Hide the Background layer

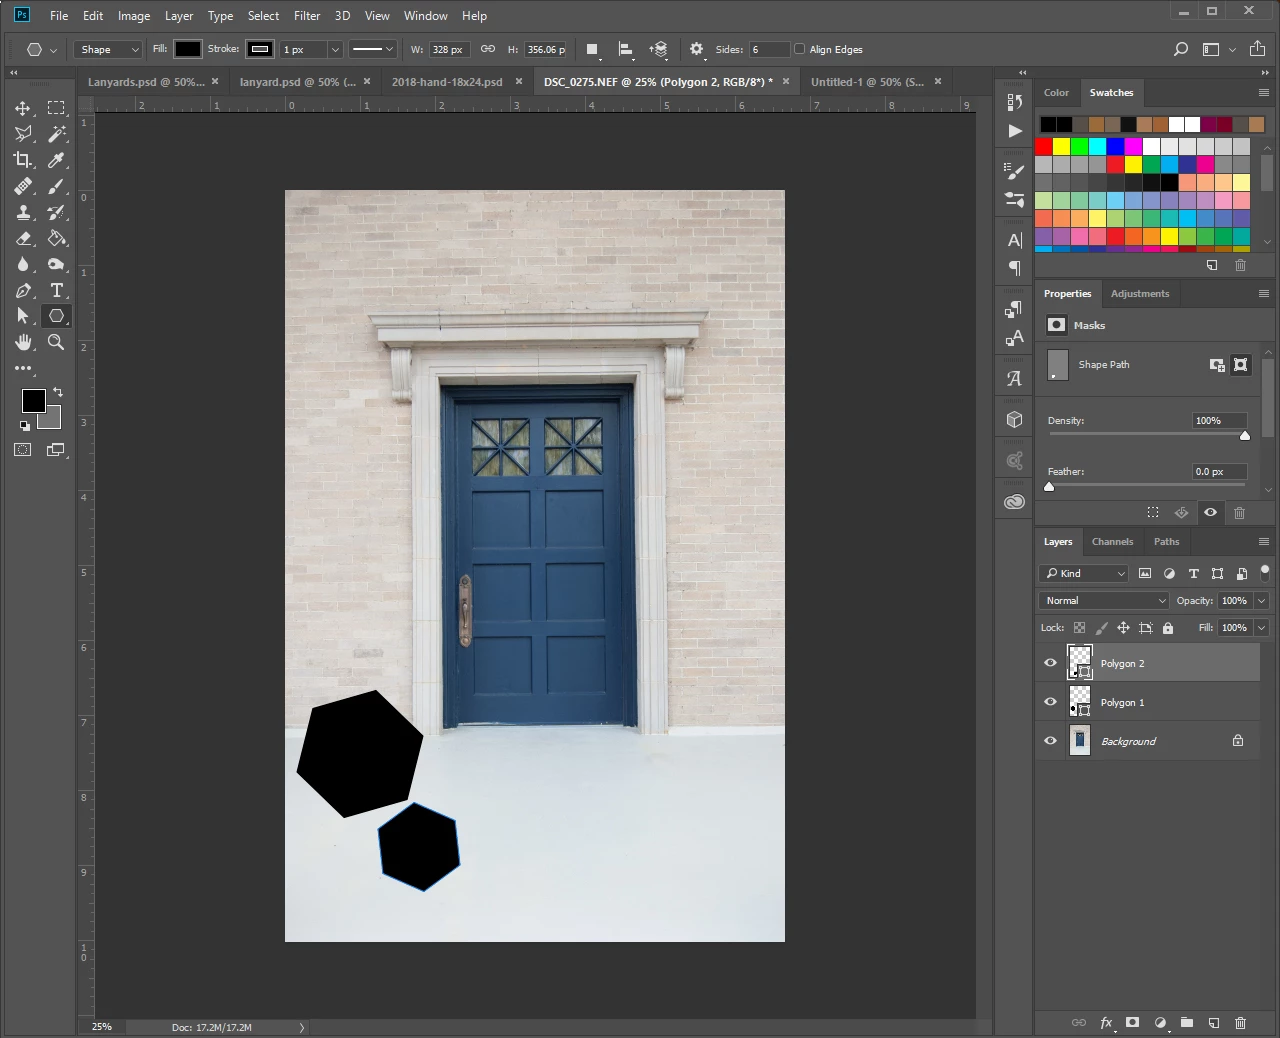pyautogui.click(x=1050, y=741)
